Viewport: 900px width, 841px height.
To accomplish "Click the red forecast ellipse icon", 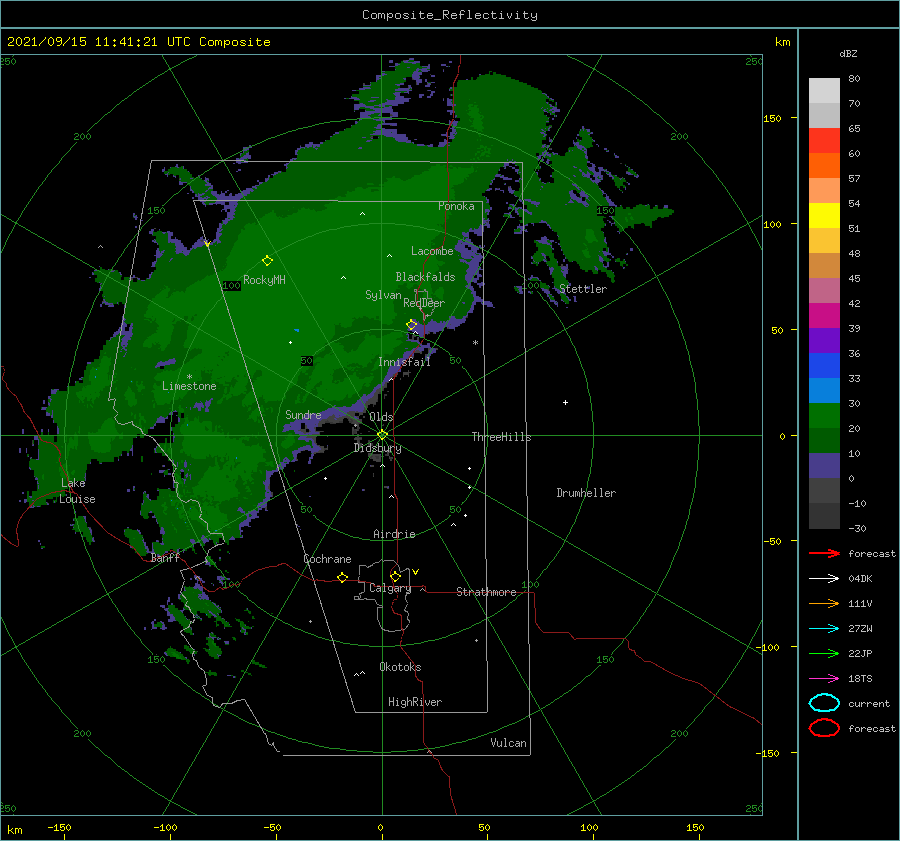I will [824, 728].
